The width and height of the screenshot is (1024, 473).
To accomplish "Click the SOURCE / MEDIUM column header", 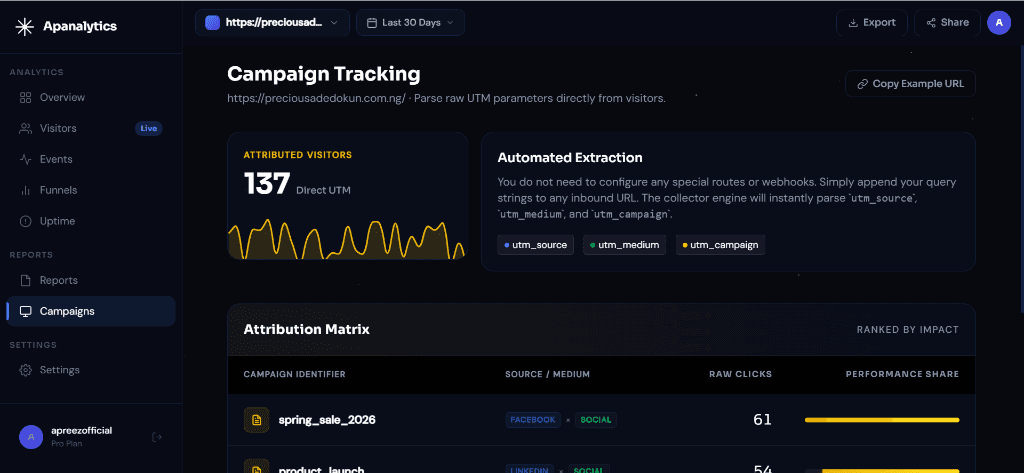I will coord(547,374).
